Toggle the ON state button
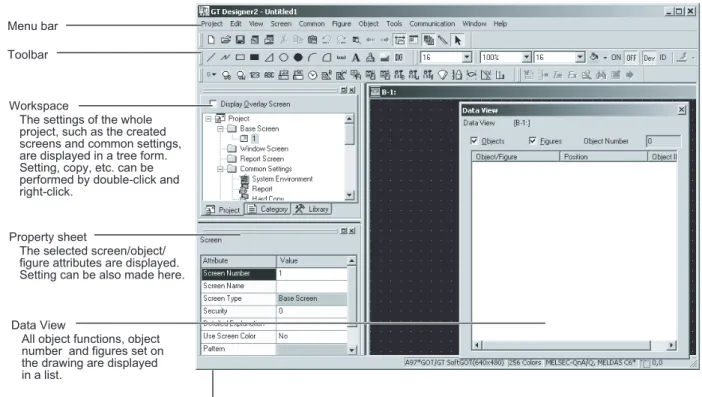Screen dimensions: 702x397 616,57
